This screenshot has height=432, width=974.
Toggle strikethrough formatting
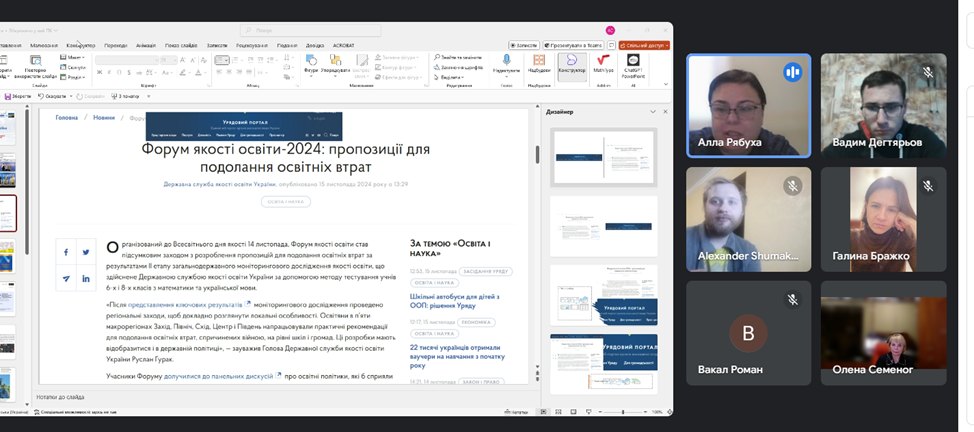140,73
